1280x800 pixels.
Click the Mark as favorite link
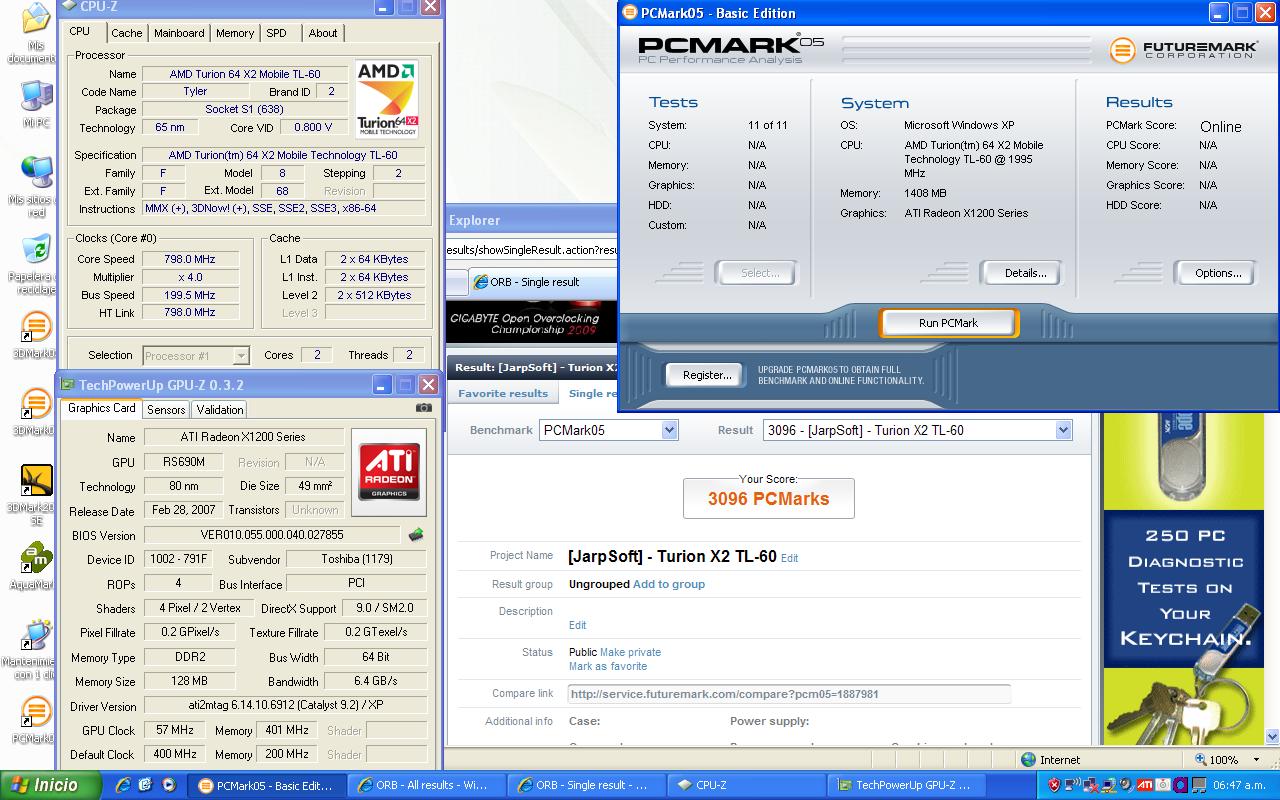tap(608, 666)
